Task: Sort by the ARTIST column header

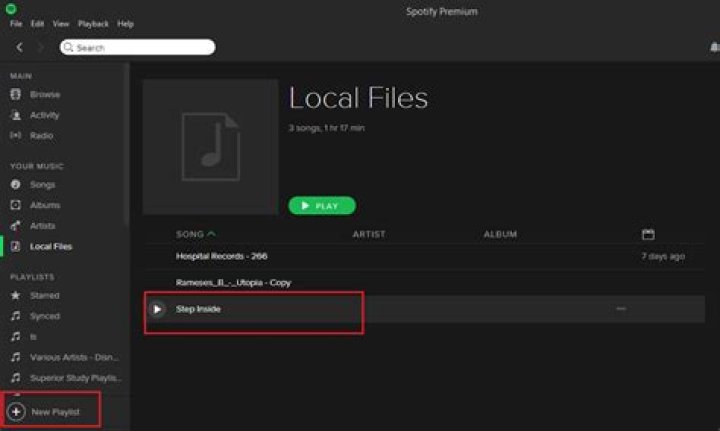Action: [x=369, y=235]
